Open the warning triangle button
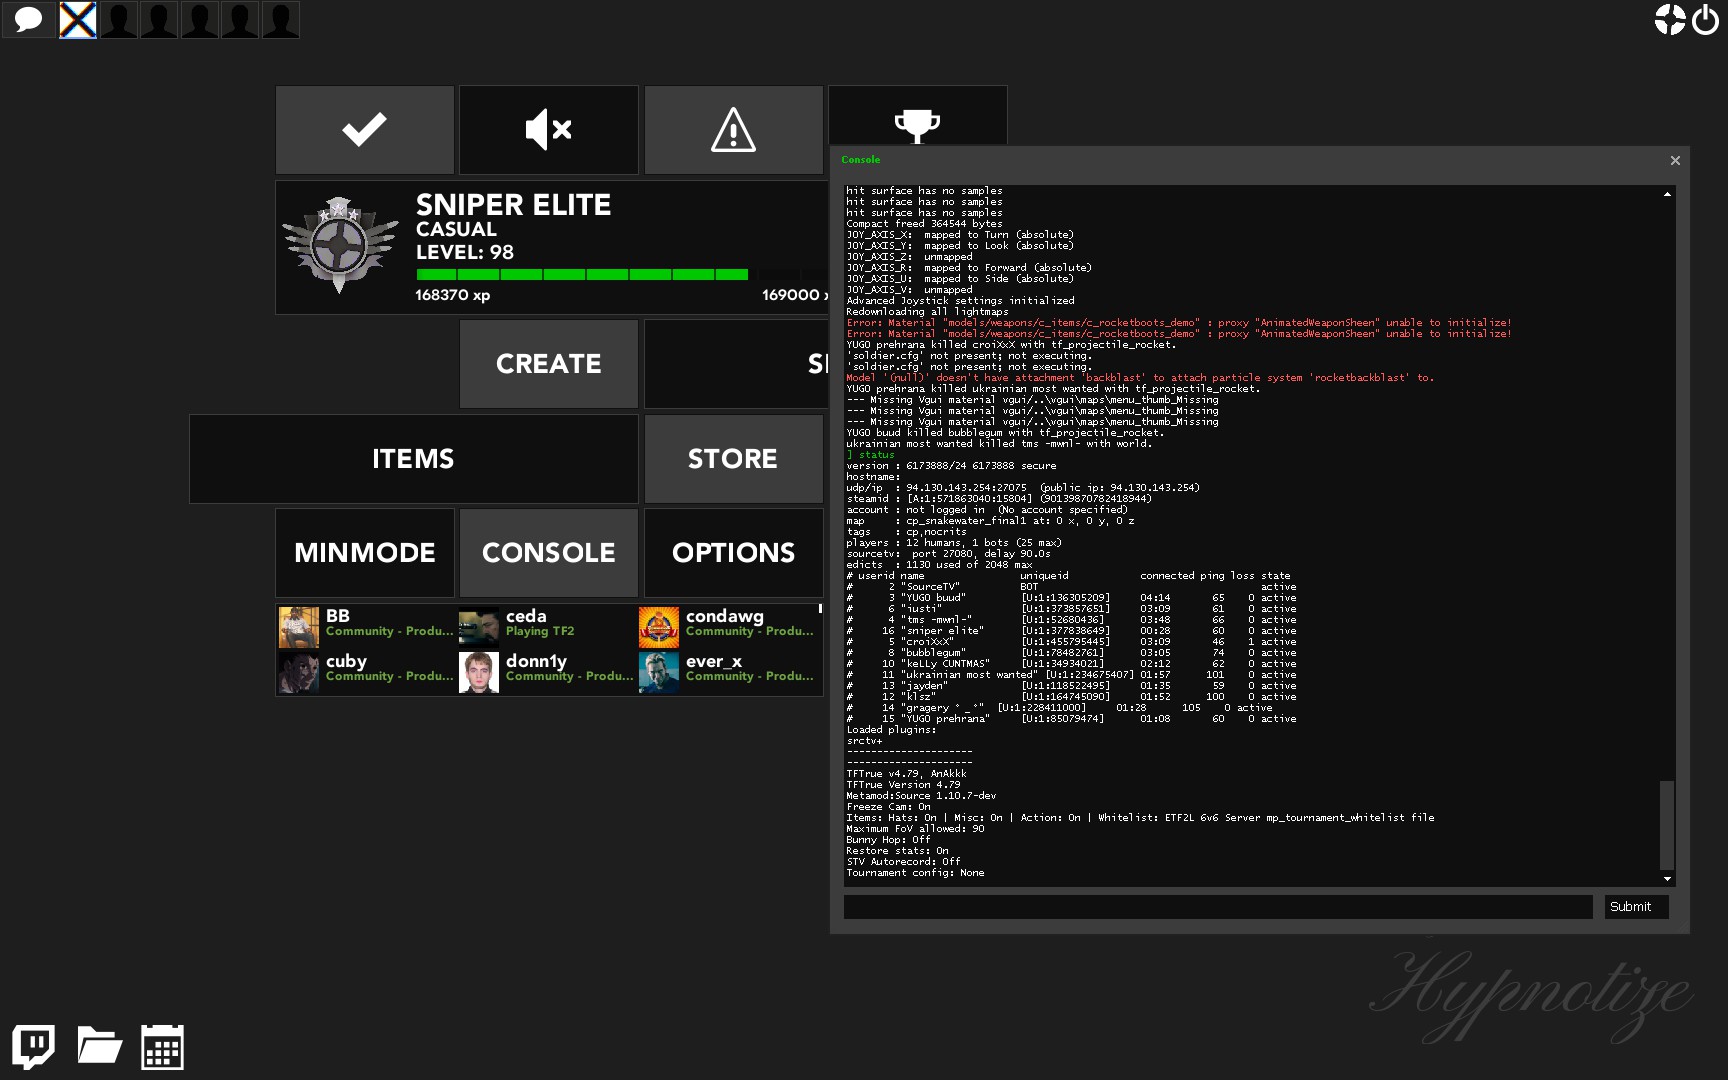This screenshot has width=1728, height=1080. (733, 130)
